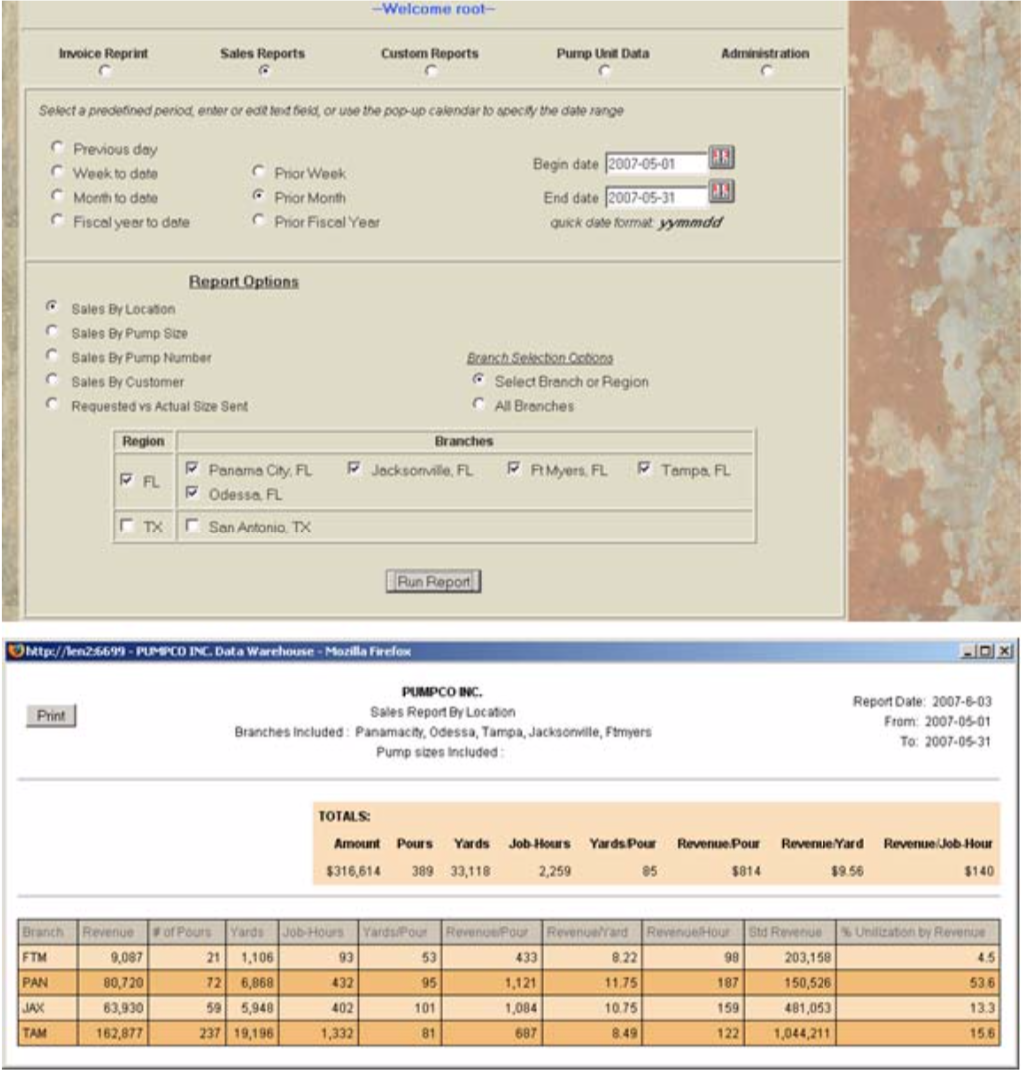
Task: Click the total amount $316,614
Action: [x=353, y=871]
